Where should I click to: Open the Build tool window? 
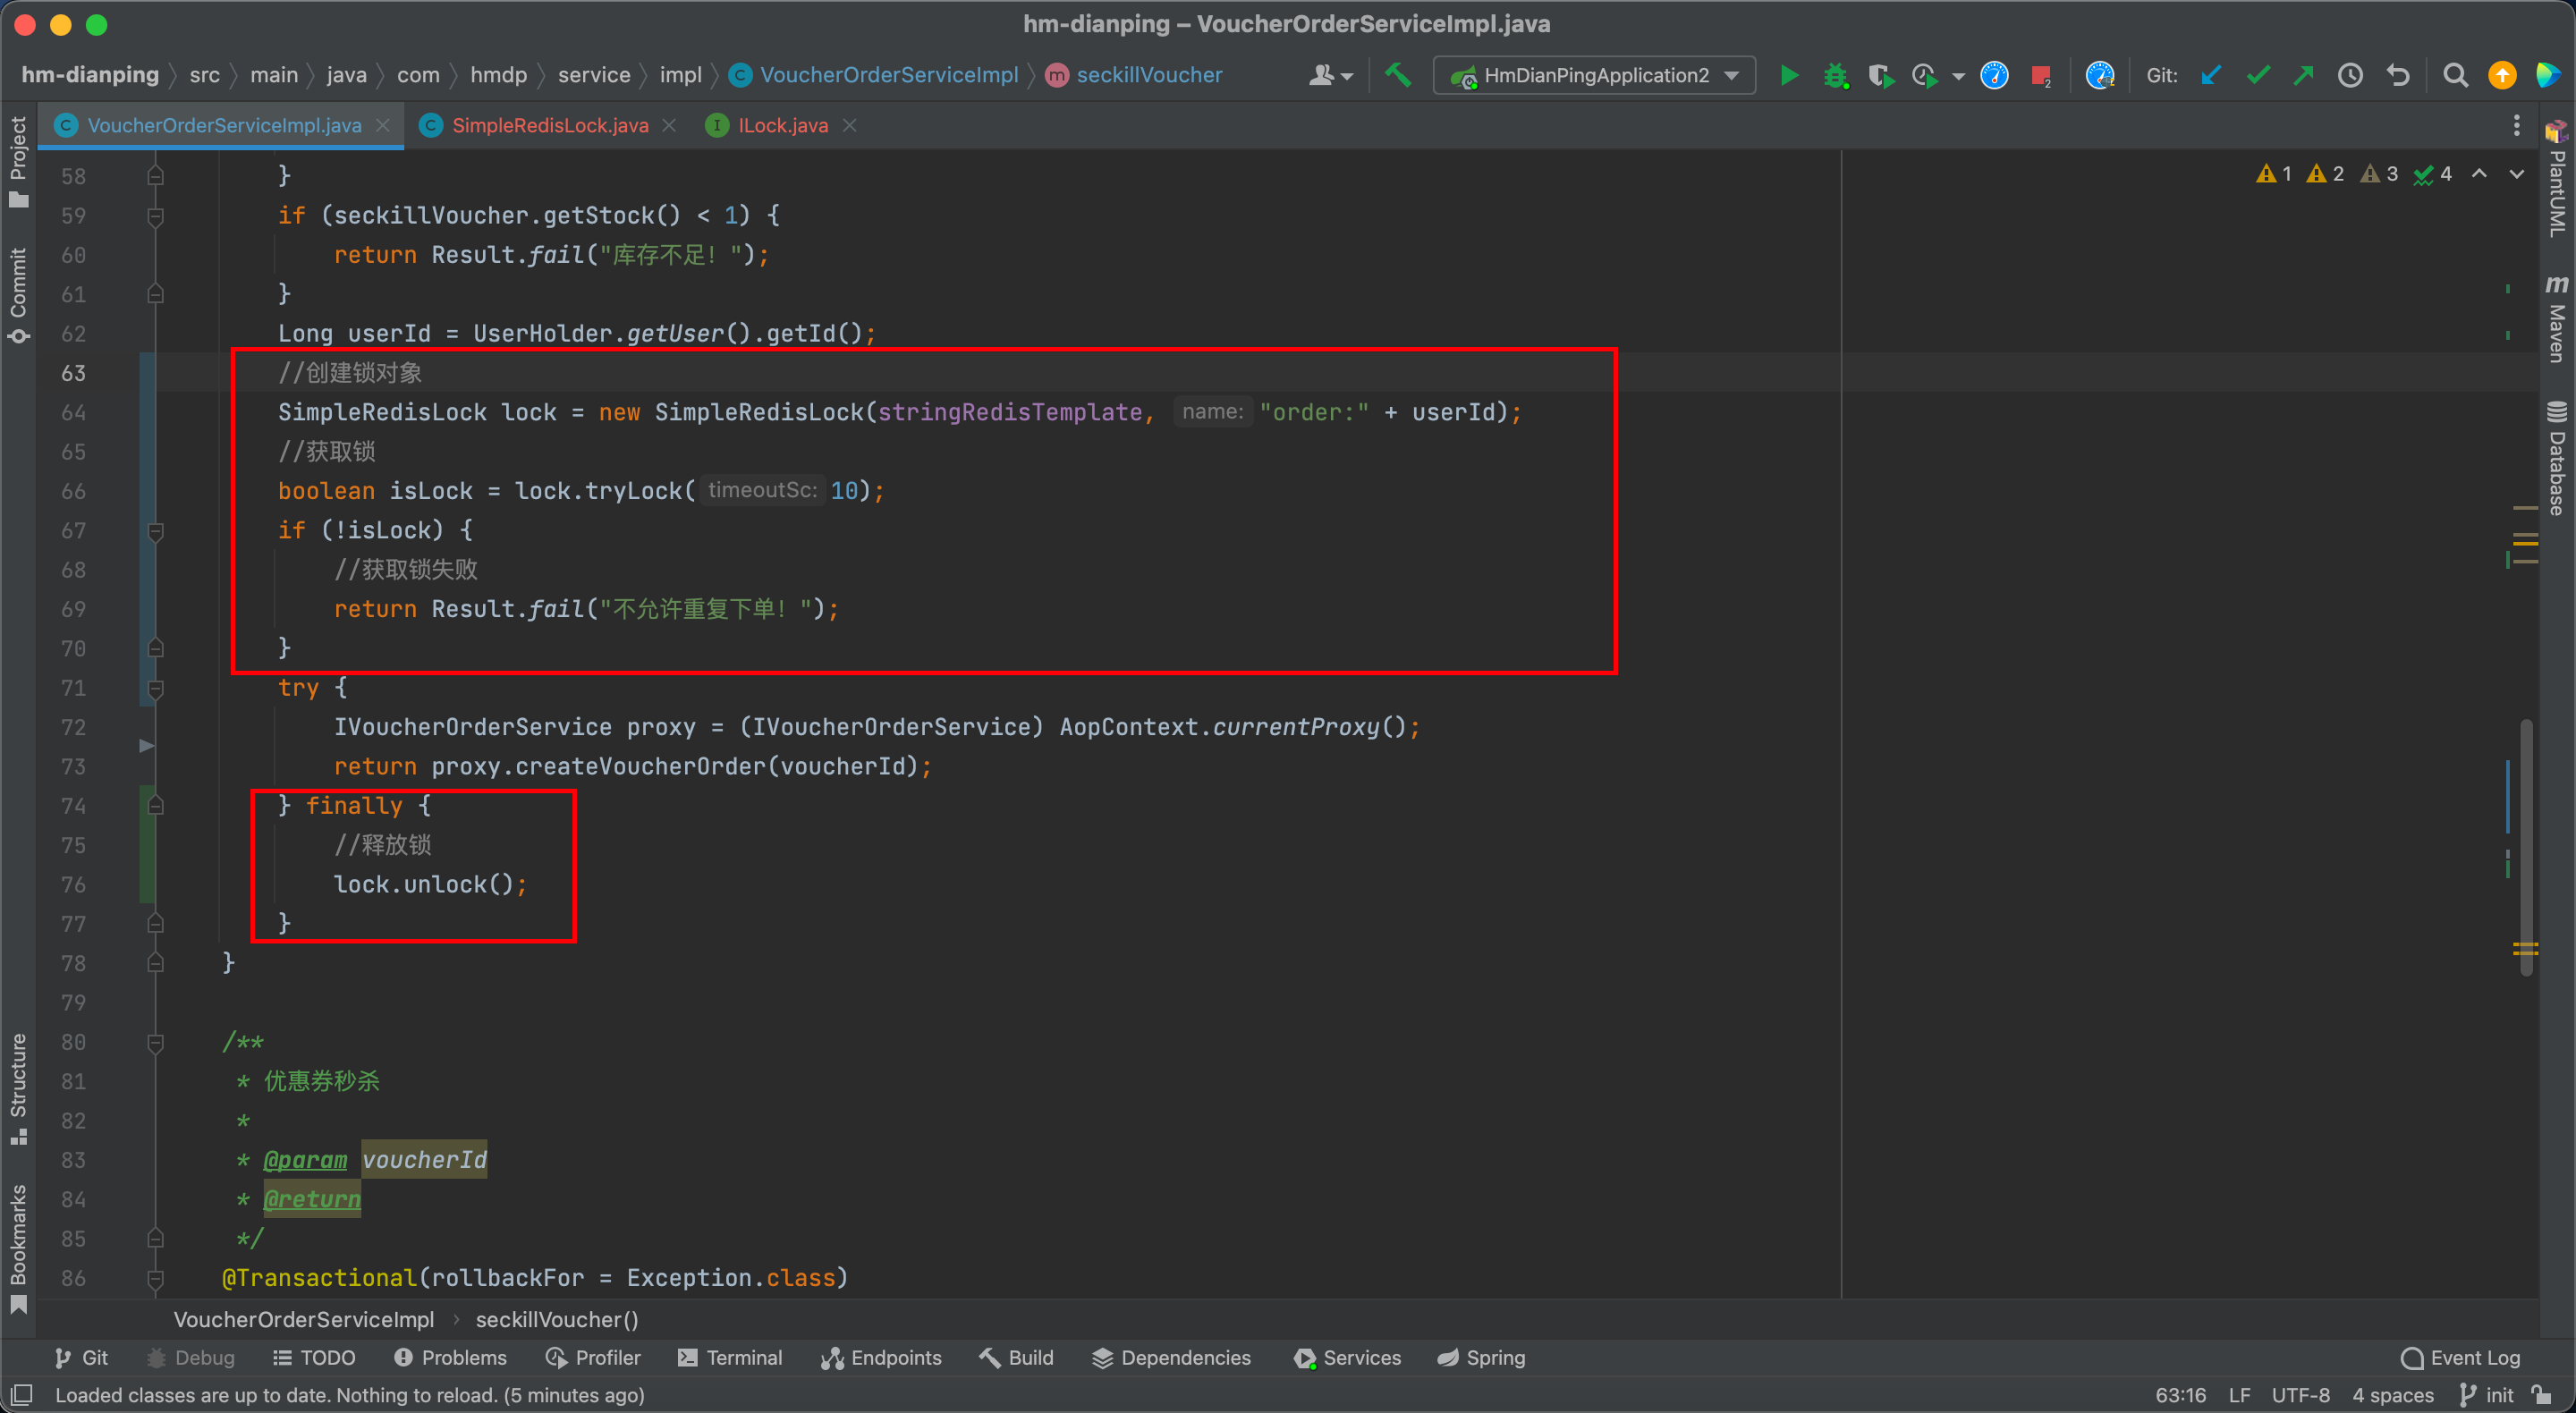[x=1016, y=1357]
